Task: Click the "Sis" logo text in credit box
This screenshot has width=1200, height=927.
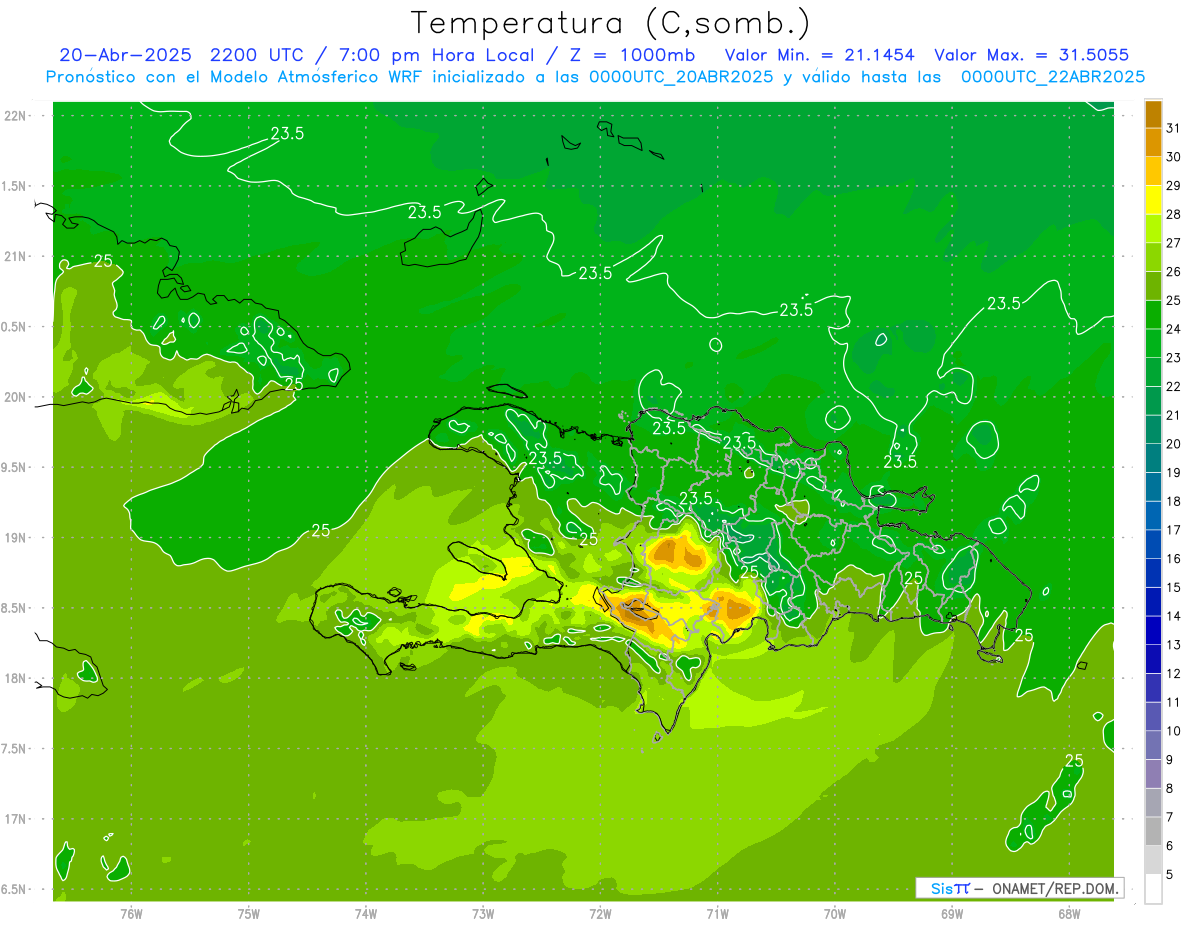Action: (941, 888)
